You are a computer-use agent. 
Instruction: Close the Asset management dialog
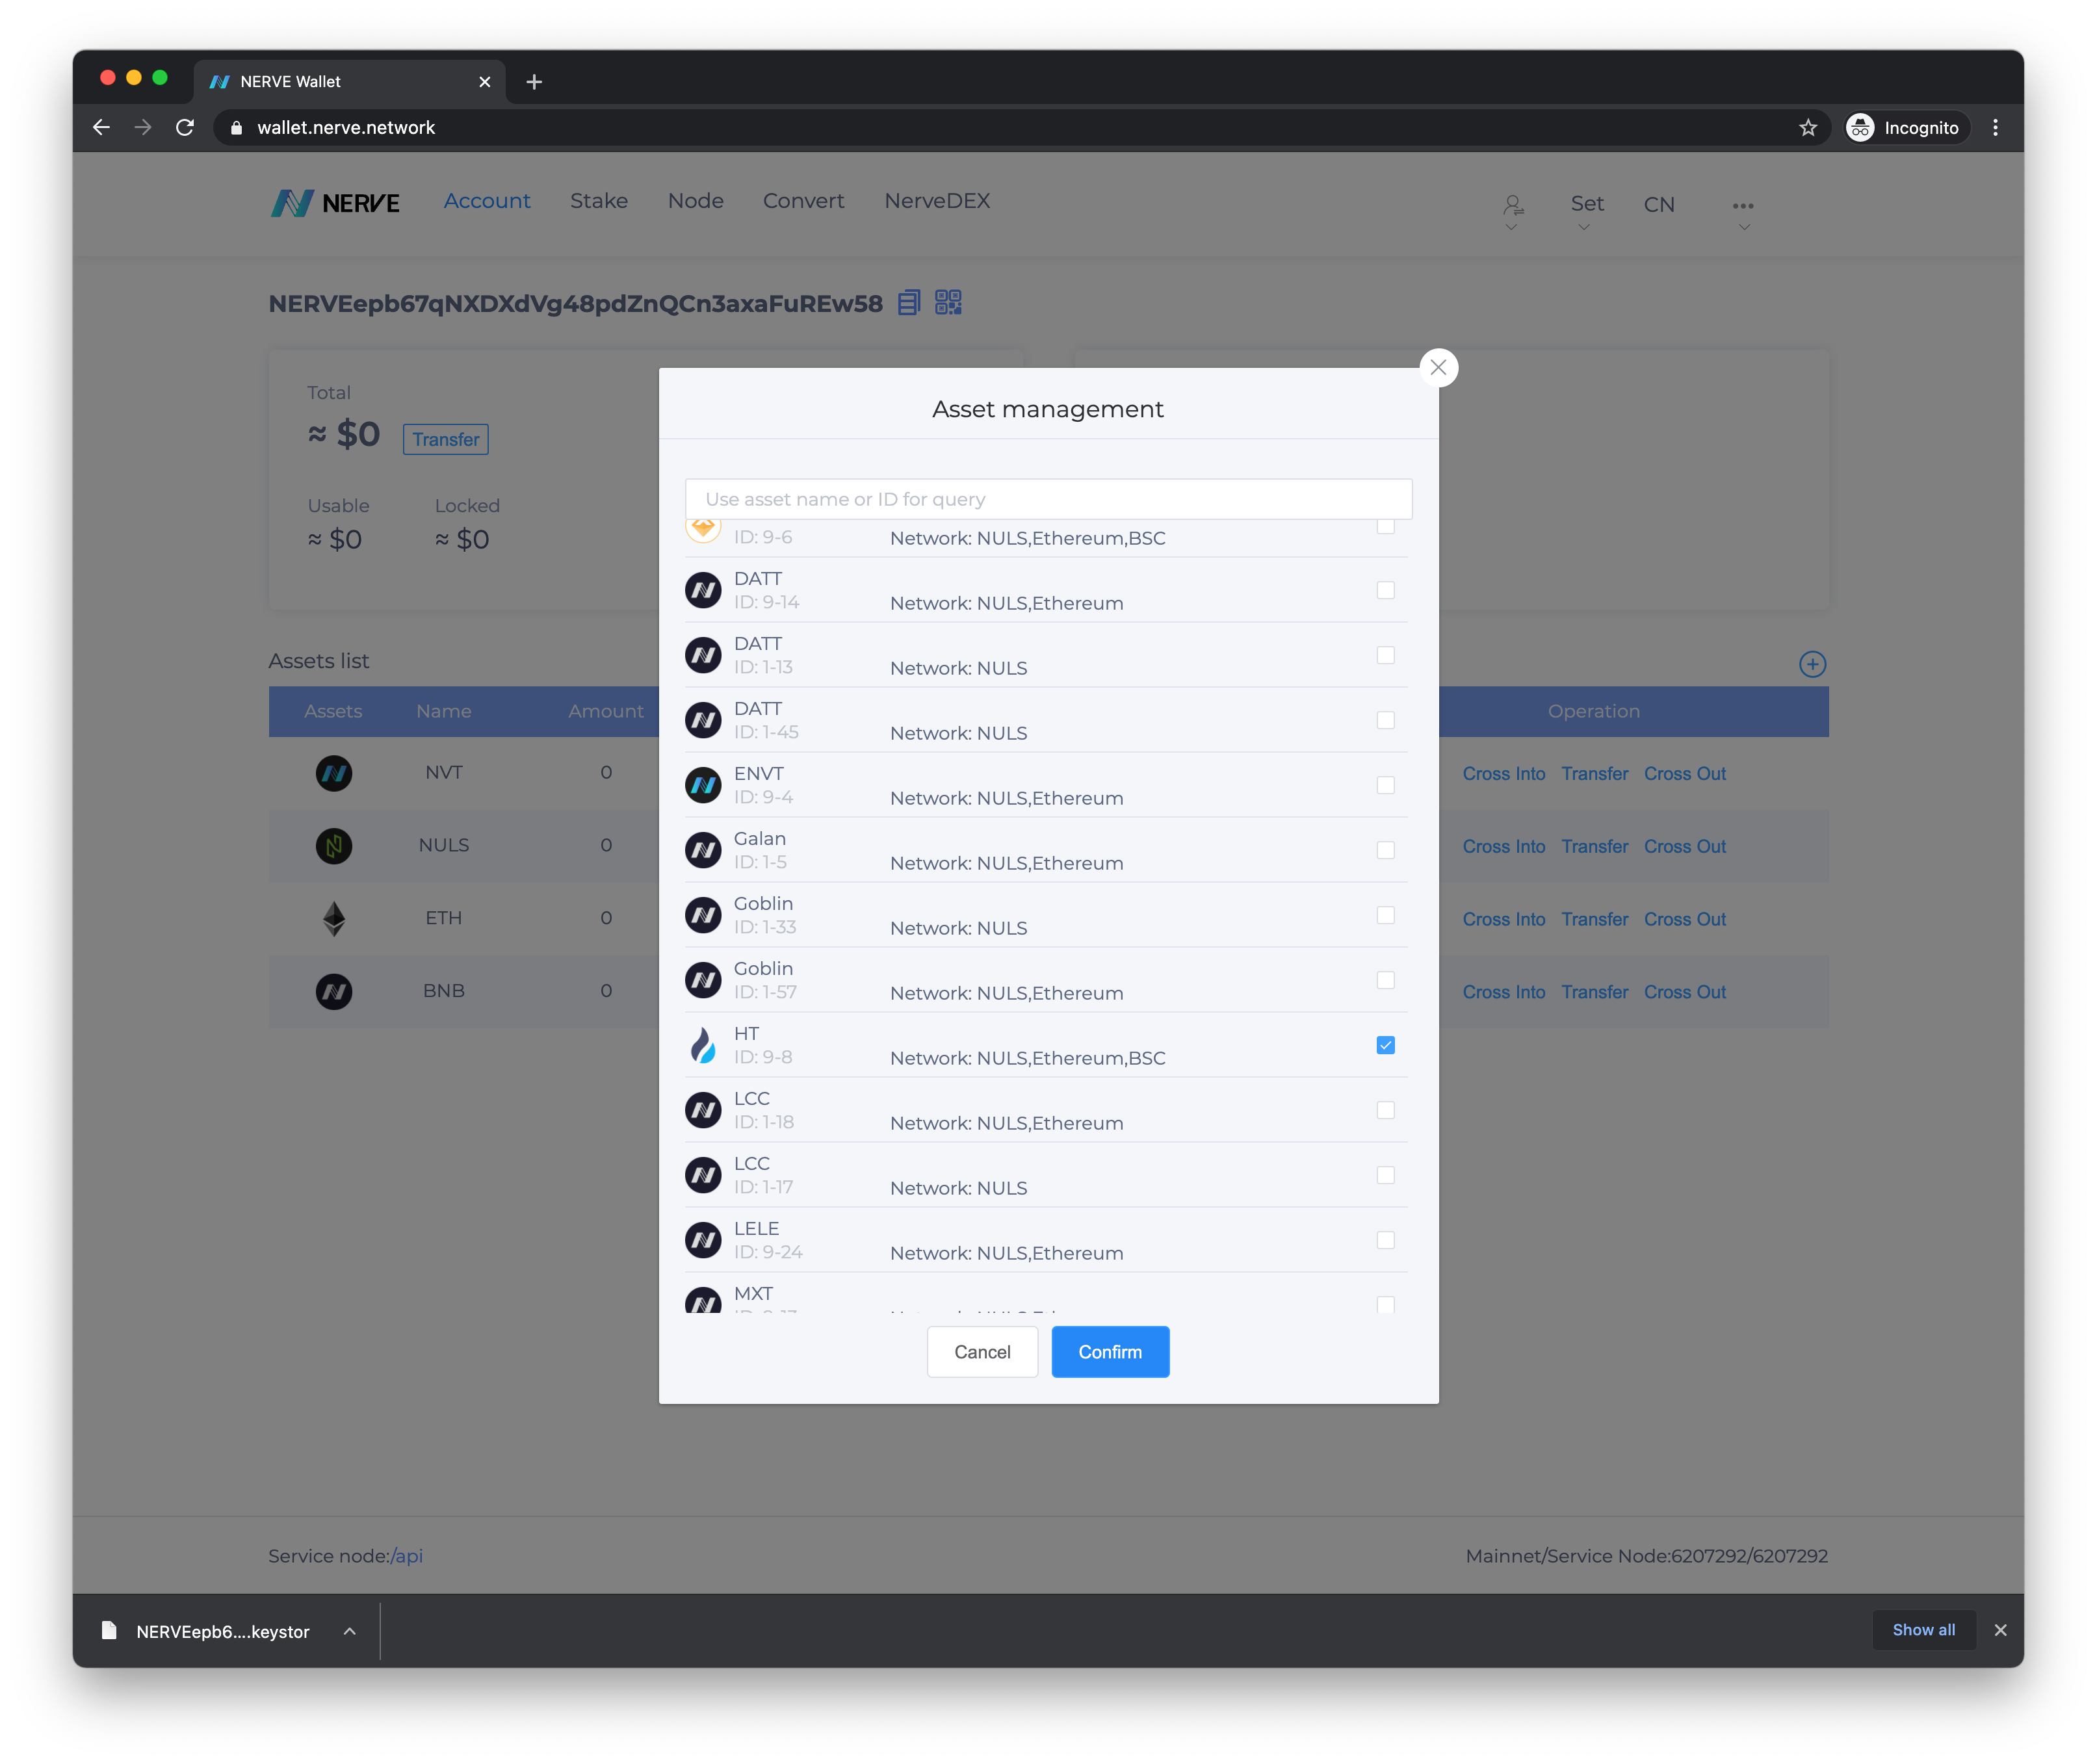[x=1438, y=368]
